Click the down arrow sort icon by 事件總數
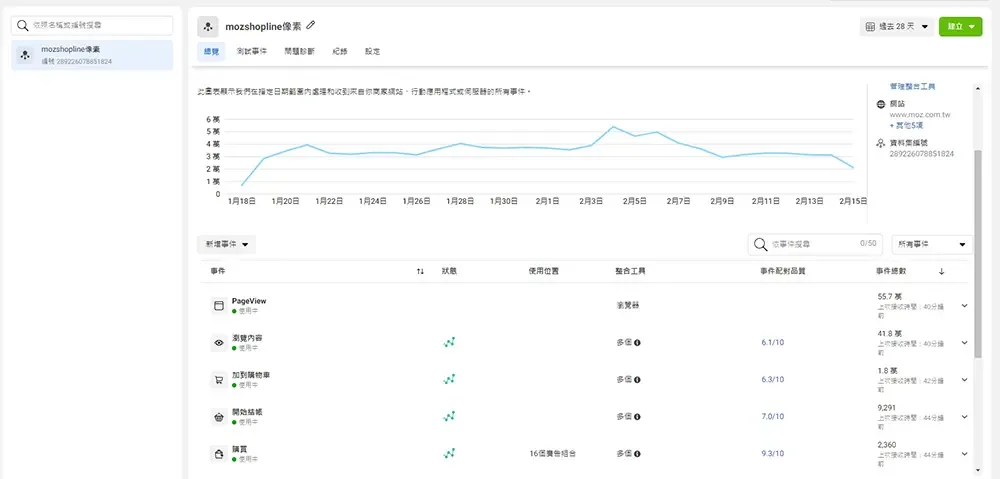Viewport: 1000px width, 479px height. click(x=941, y=271)
